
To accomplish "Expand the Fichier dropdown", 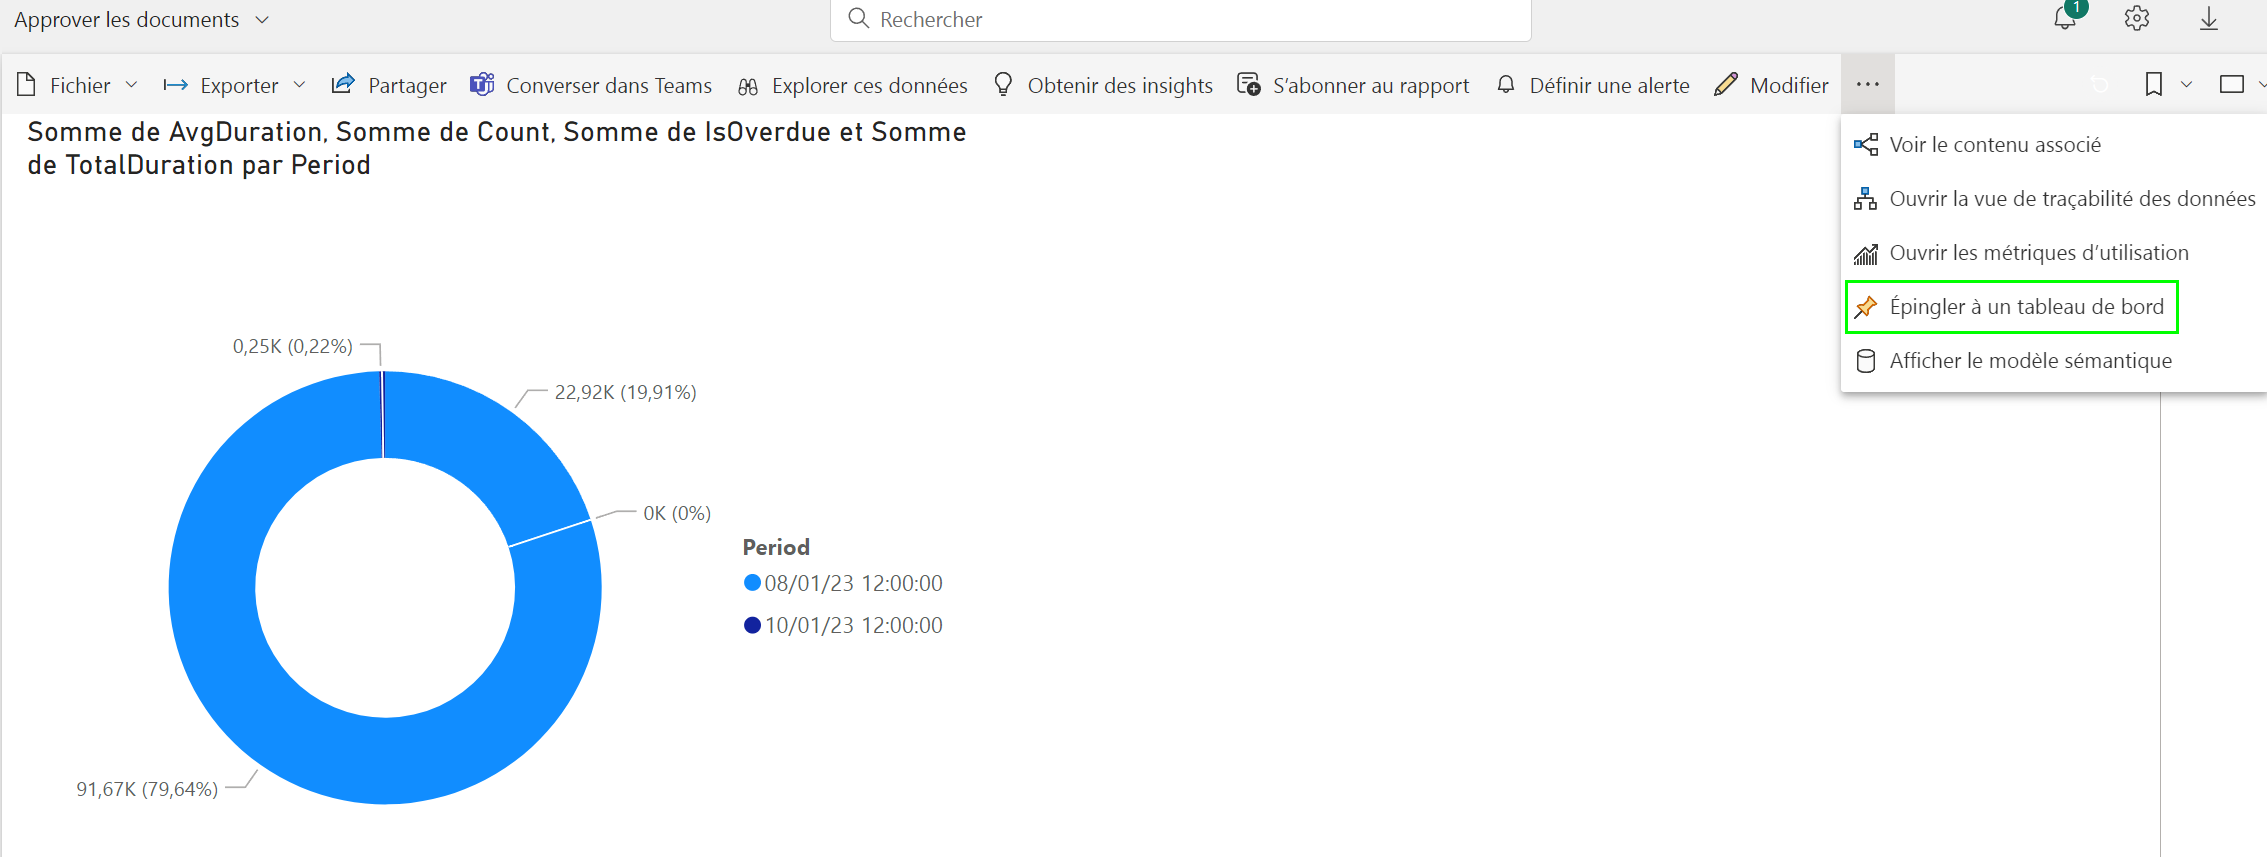I will (132, 85).
